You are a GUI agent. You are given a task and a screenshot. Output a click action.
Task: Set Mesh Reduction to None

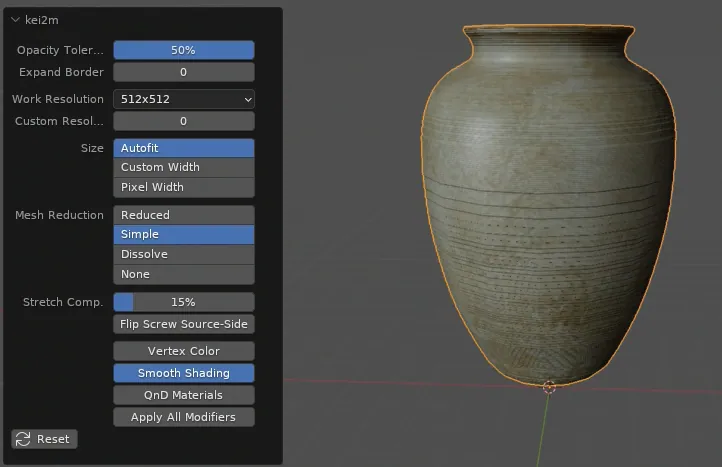184,274
